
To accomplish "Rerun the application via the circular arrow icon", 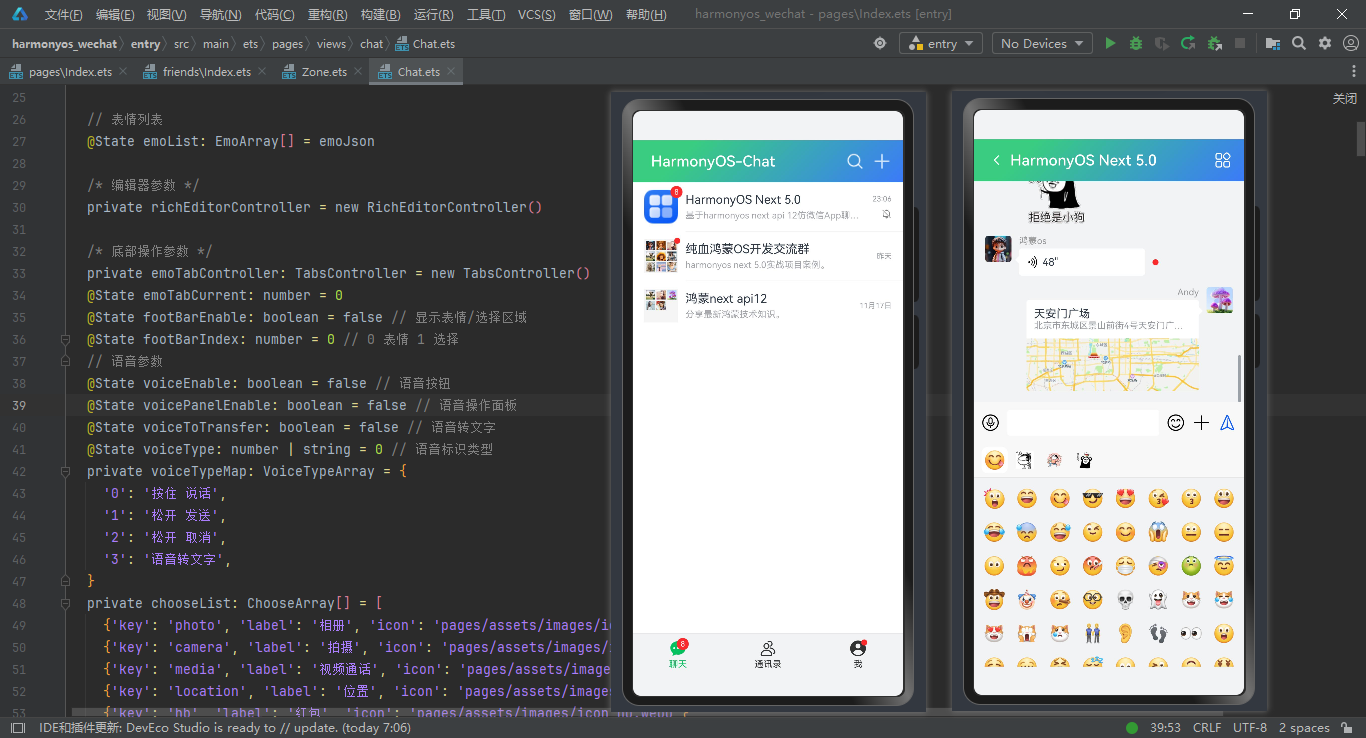I will [1186, 43].
